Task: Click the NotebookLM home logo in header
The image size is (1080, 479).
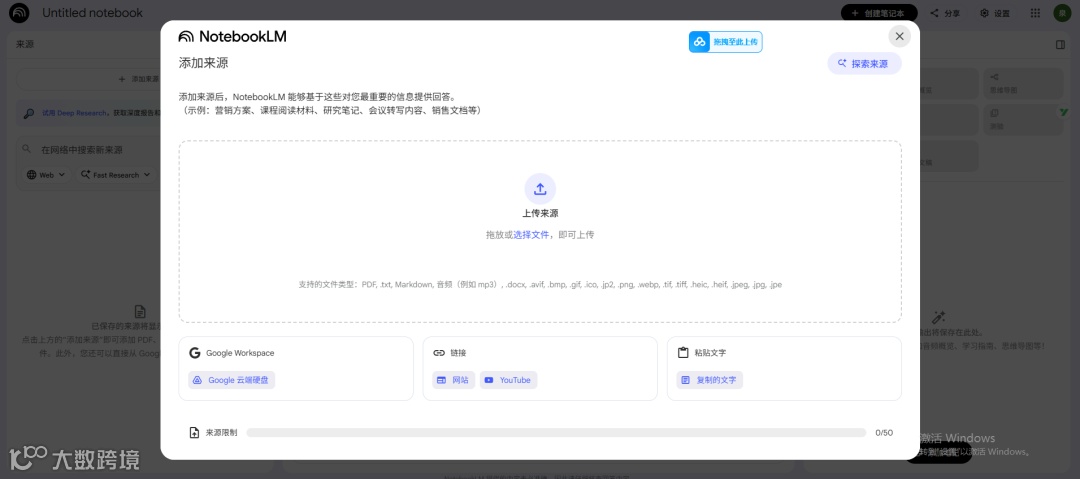Action: click(19, 13)
